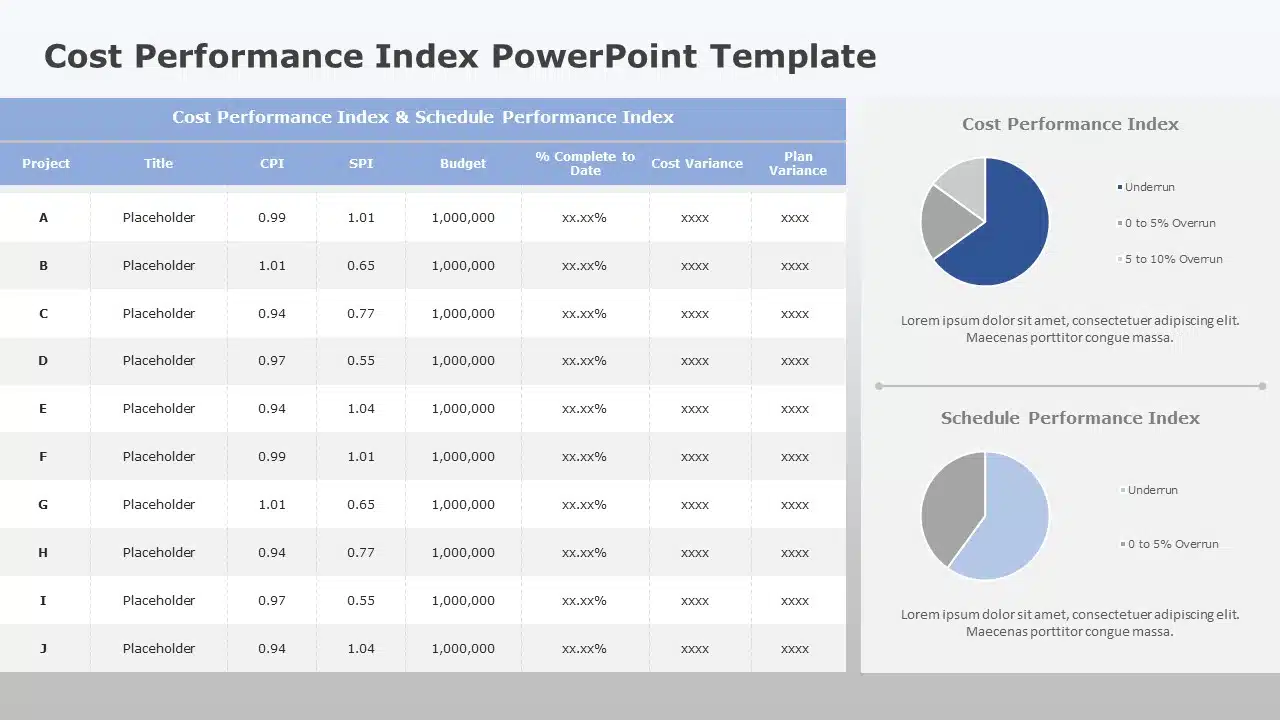Click the Budget column header
Screen dimensions: 1280x720
(463, 163)
